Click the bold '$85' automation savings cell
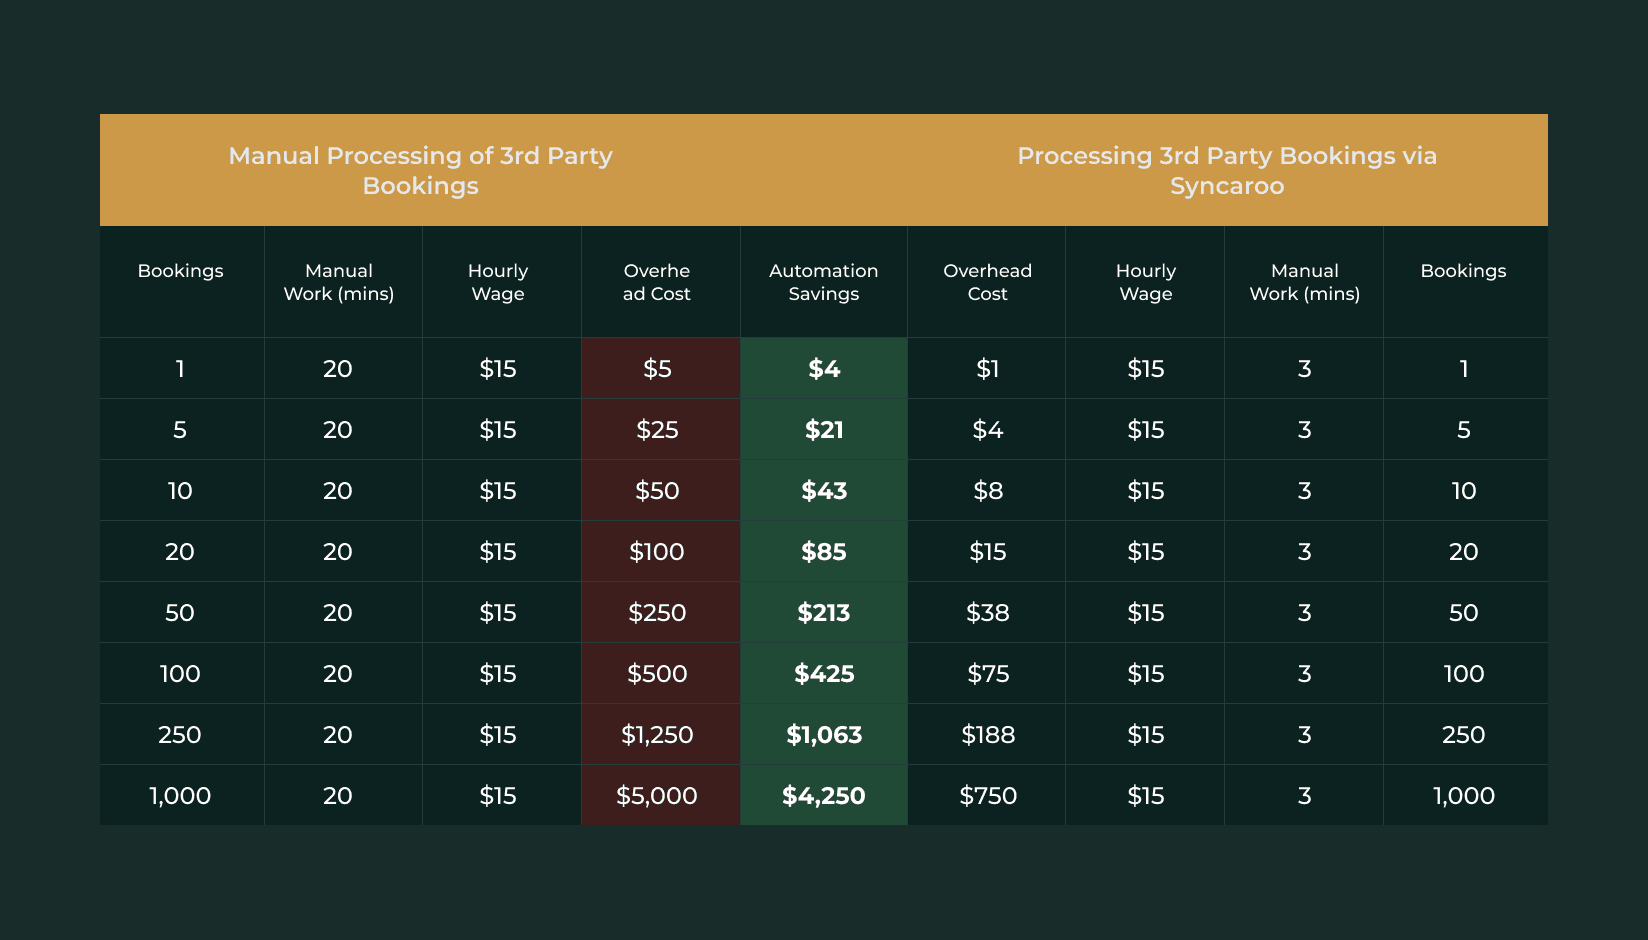Image resolution: width=1648 pixels, height=940 pixels. click(824, 552)
